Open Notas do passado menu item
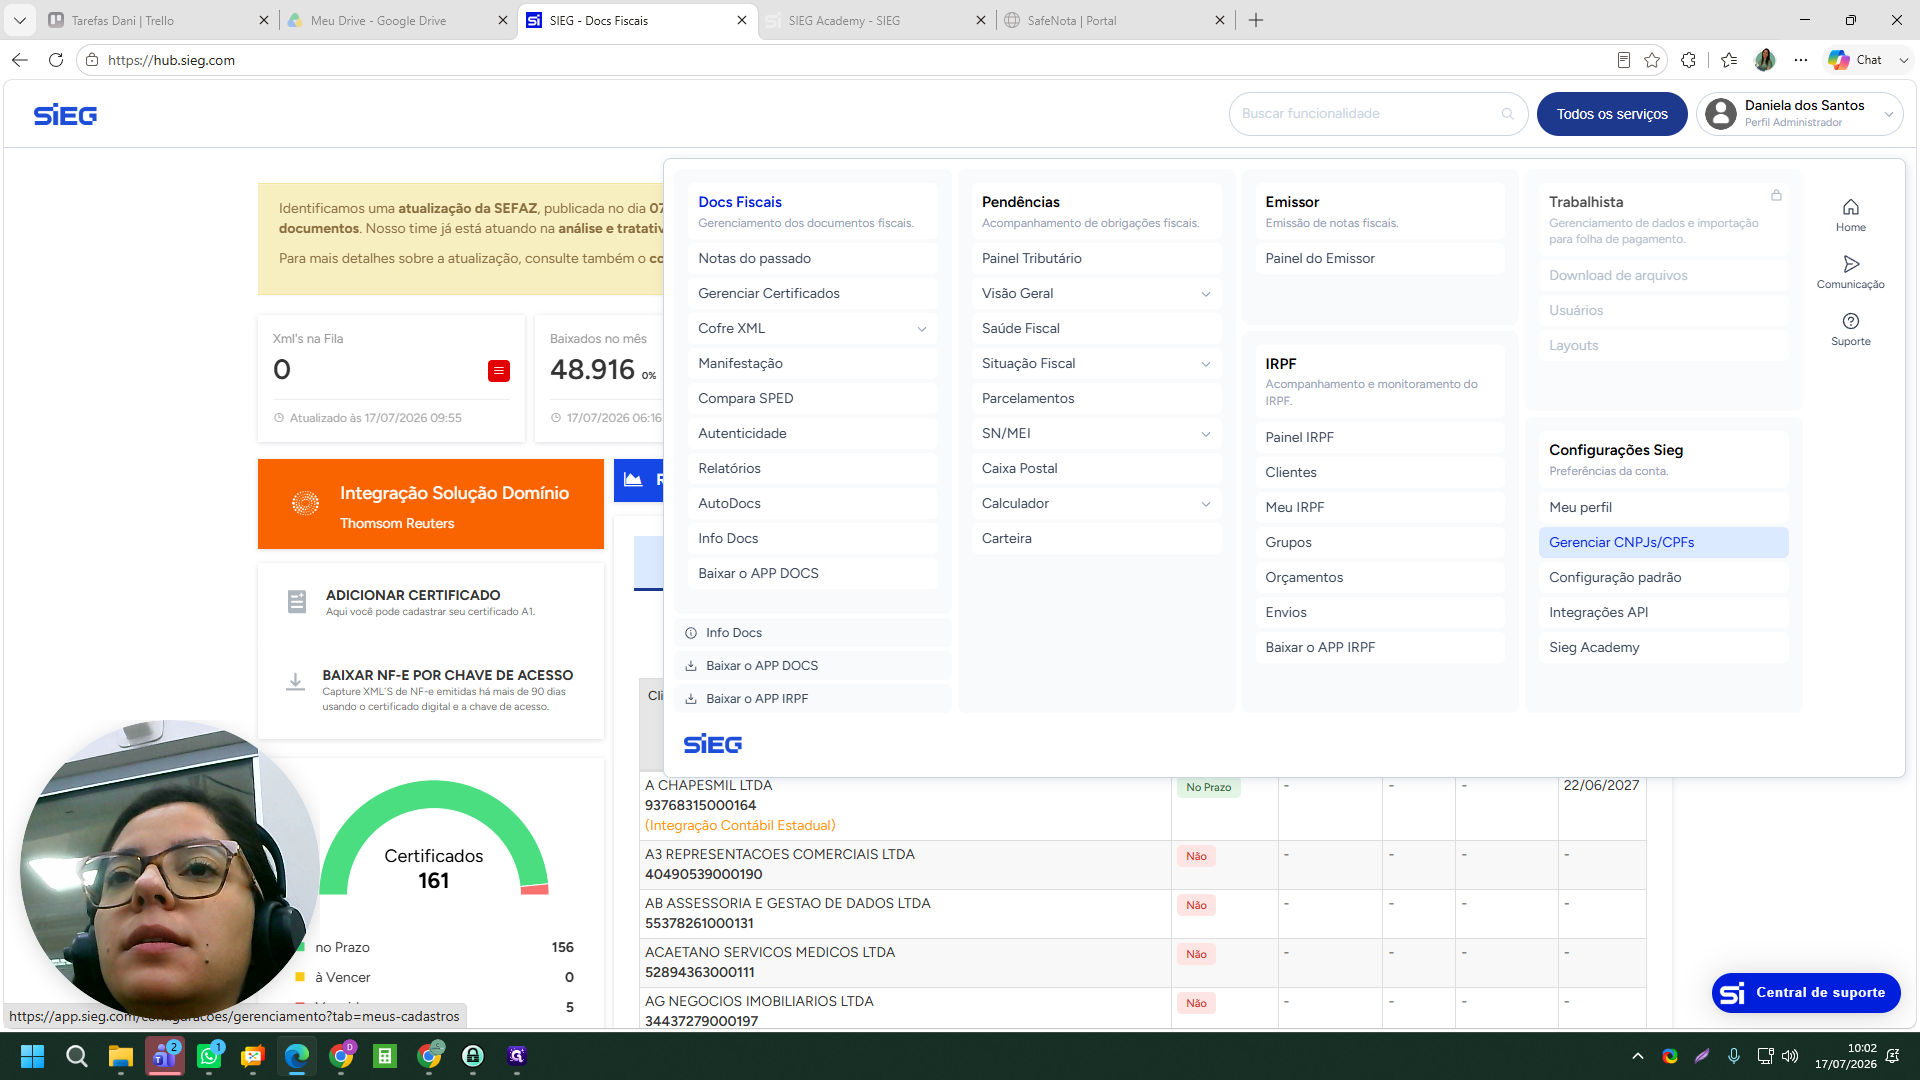This screenshot has height=1080, width=1920. [x=812, y=259]
